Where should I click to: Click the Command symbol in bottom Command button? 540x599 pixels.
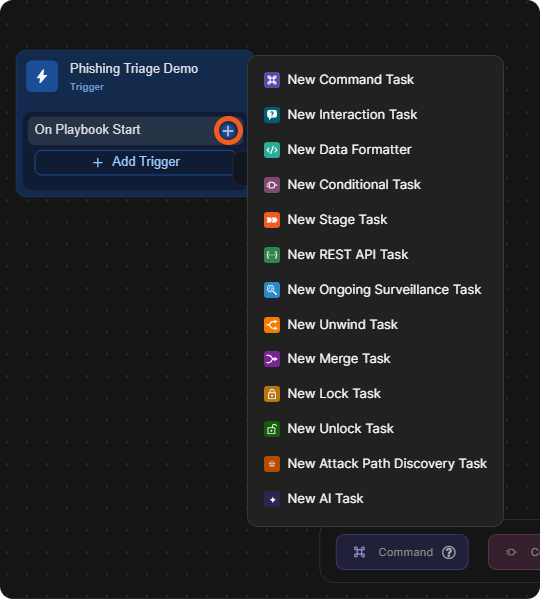point(359,552)
